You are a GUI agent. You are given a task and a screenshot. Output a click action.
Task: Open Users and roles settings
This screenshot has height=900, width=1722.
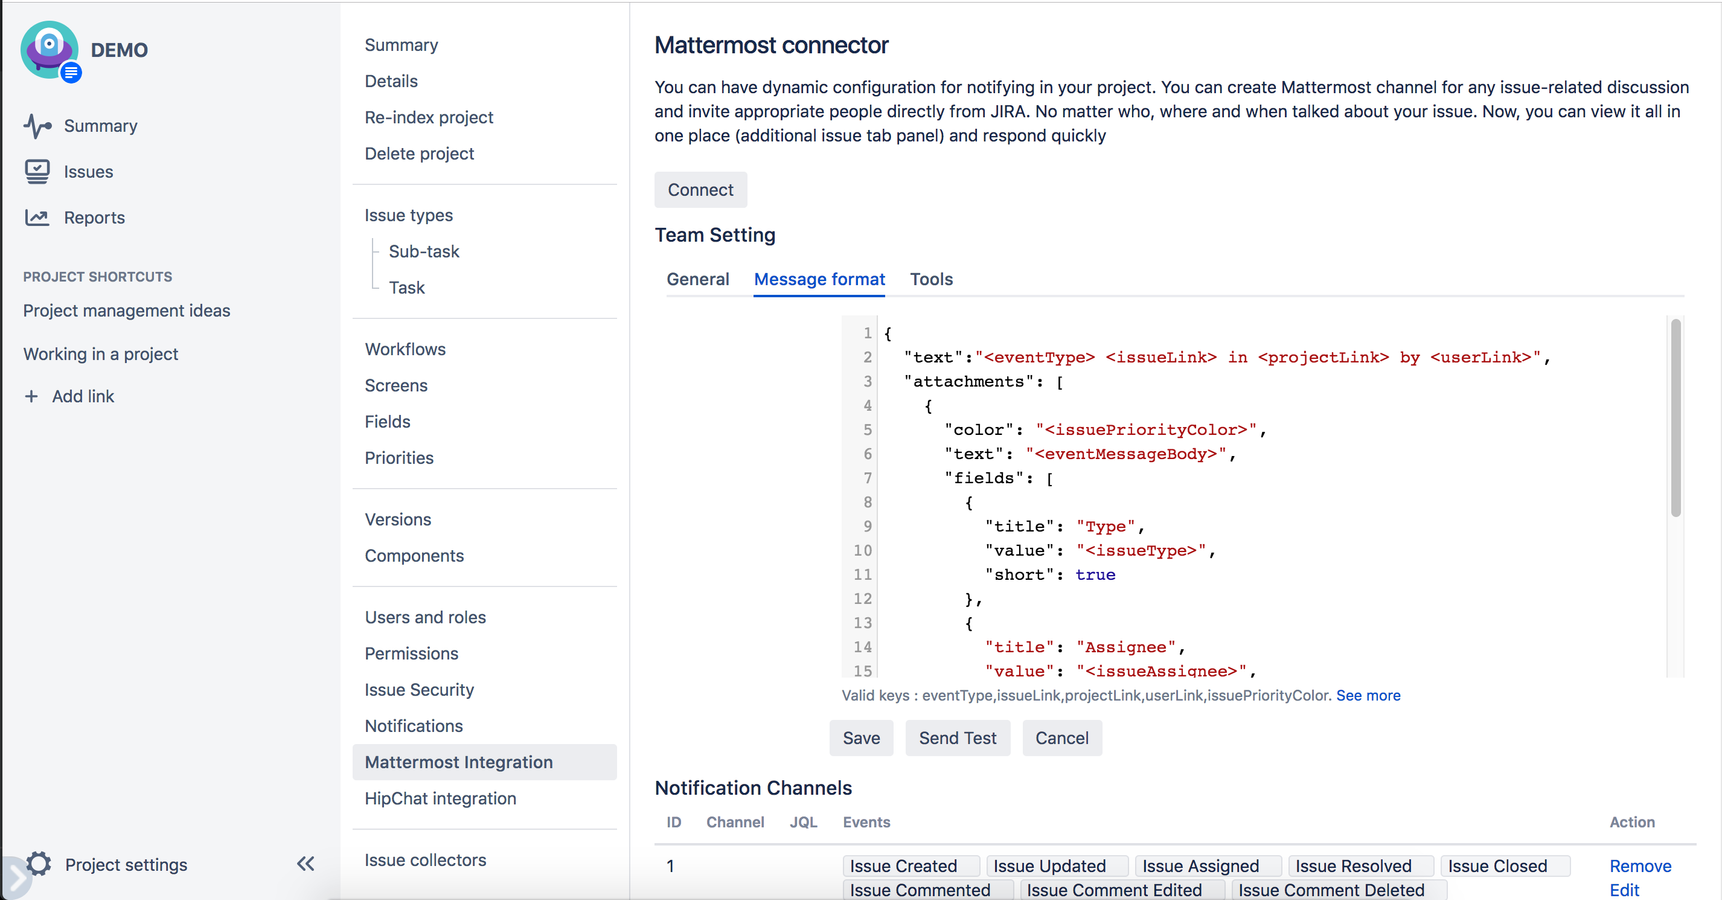(425, 617)
